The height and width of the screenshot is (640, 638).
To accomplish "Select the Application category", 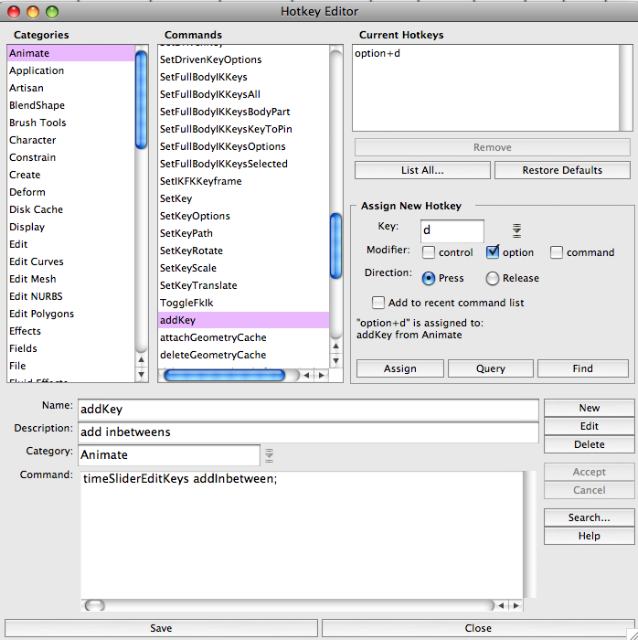I will (71, 71).
